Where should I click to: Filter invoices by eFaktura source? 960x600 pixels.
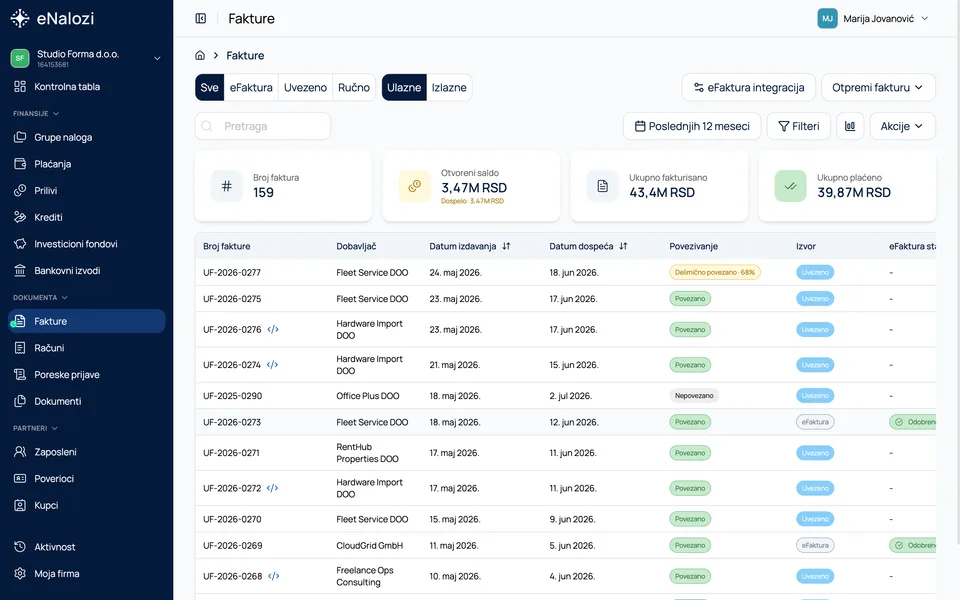click(251, 88)
